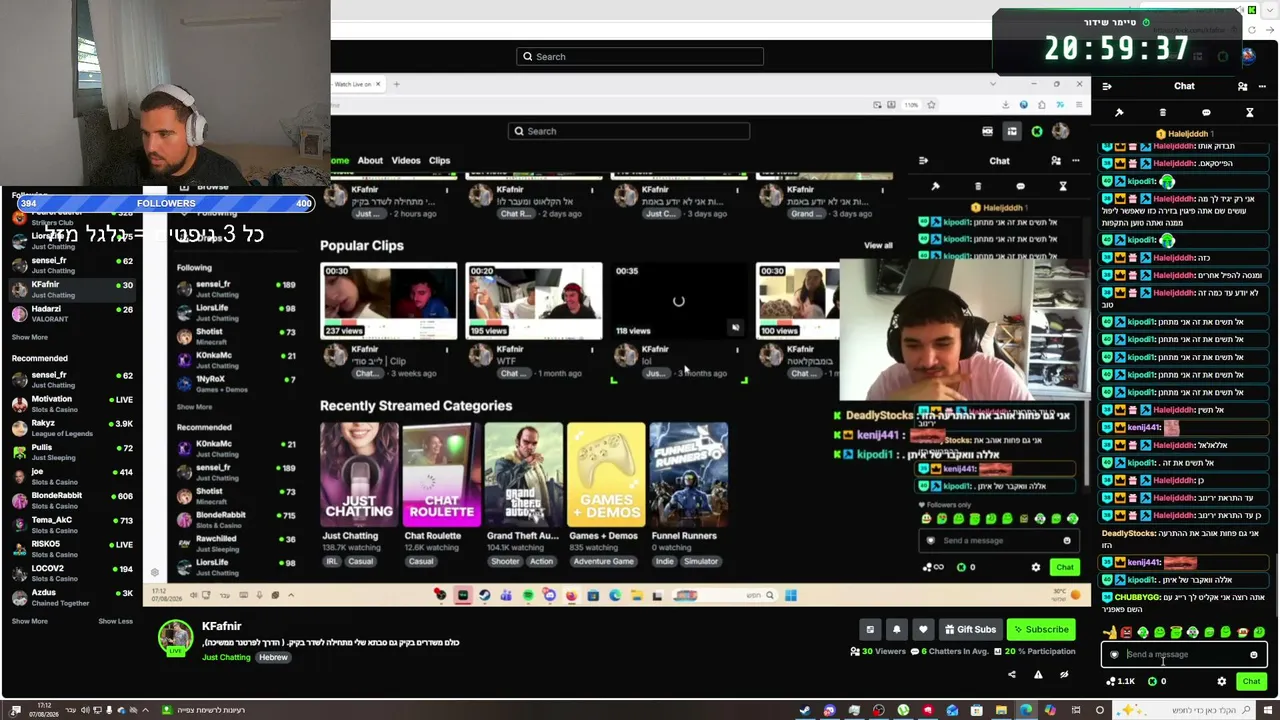The height and width of the screenshot is (720, 1280).
Task: Click gavel icon in inner stream chat
Action: 935,186
